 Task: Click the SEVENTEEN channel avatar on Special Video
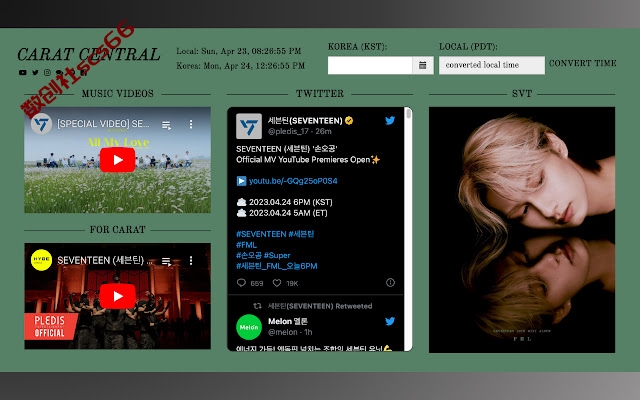click(41, 124)
